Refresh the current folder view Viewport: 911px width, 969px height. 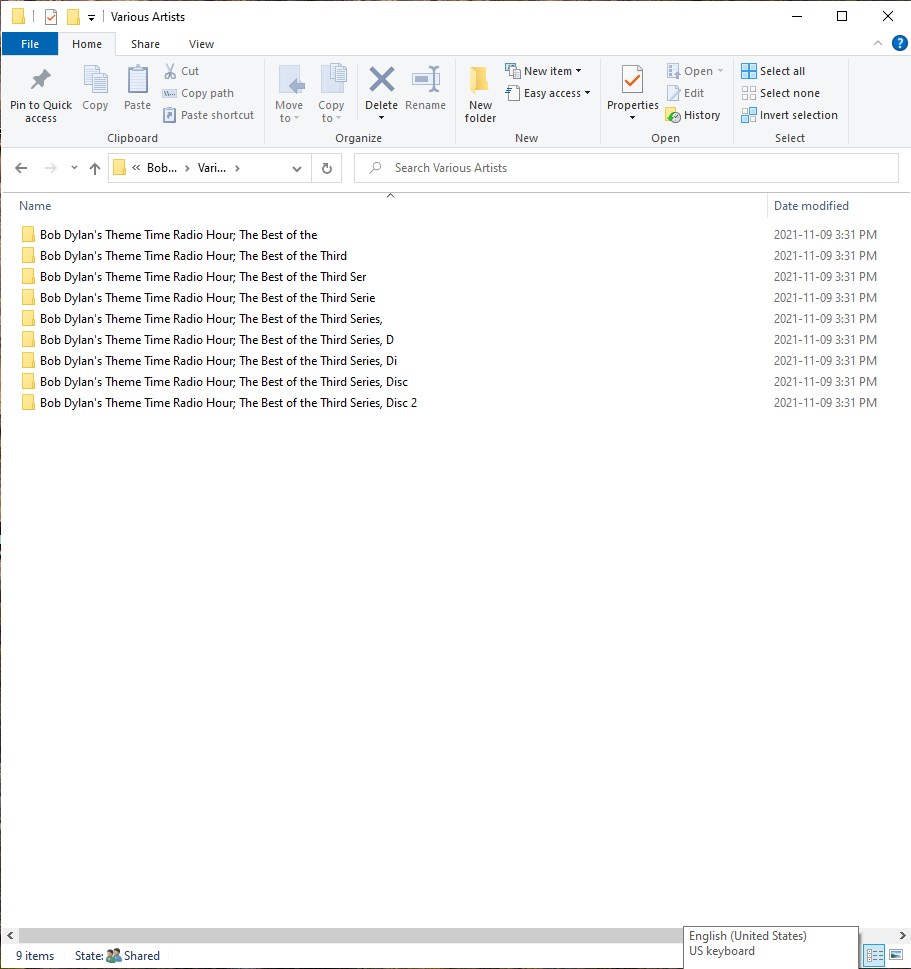(326, 168)
